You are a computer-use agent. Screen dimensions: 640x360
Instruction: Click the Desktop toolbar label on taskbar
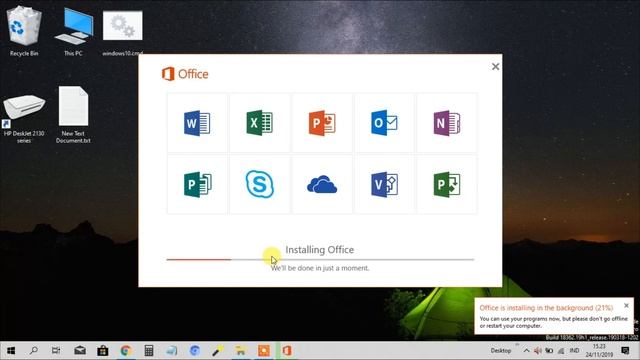click(x=501, y=351)
